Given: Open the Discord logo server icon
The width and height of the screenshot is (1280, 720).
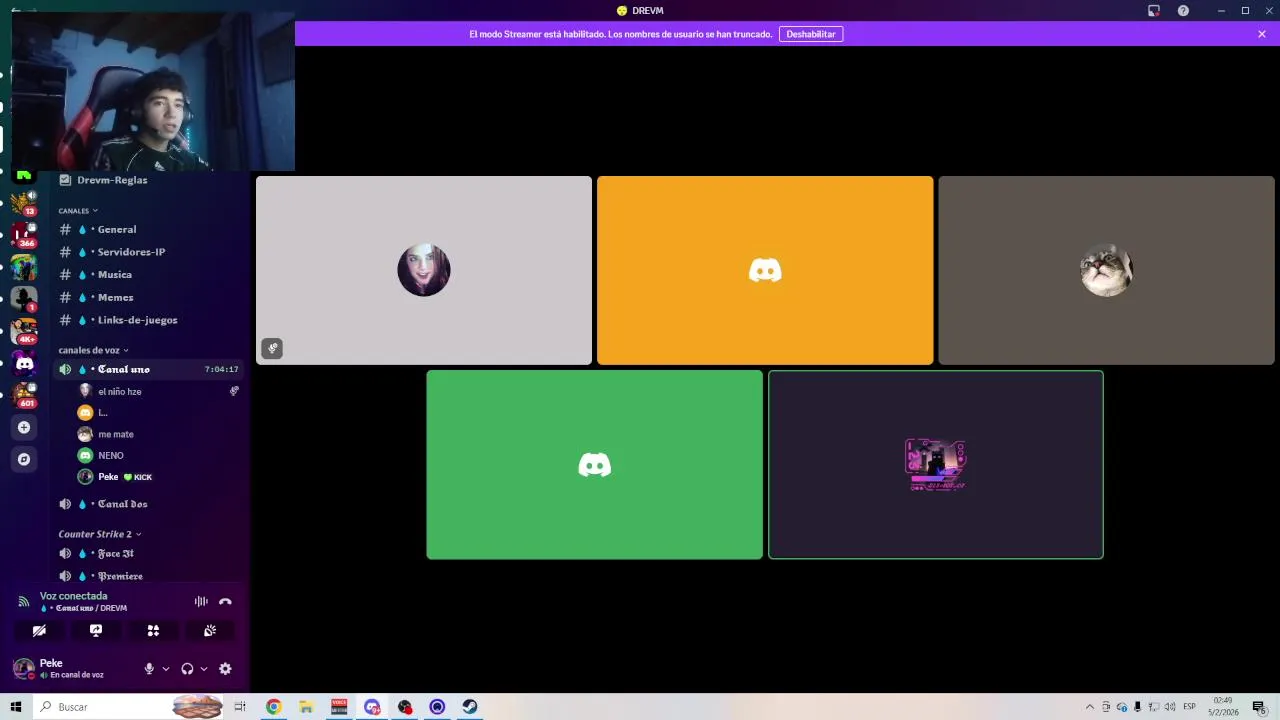Looking at the screenshot, I should click(24, 363).
